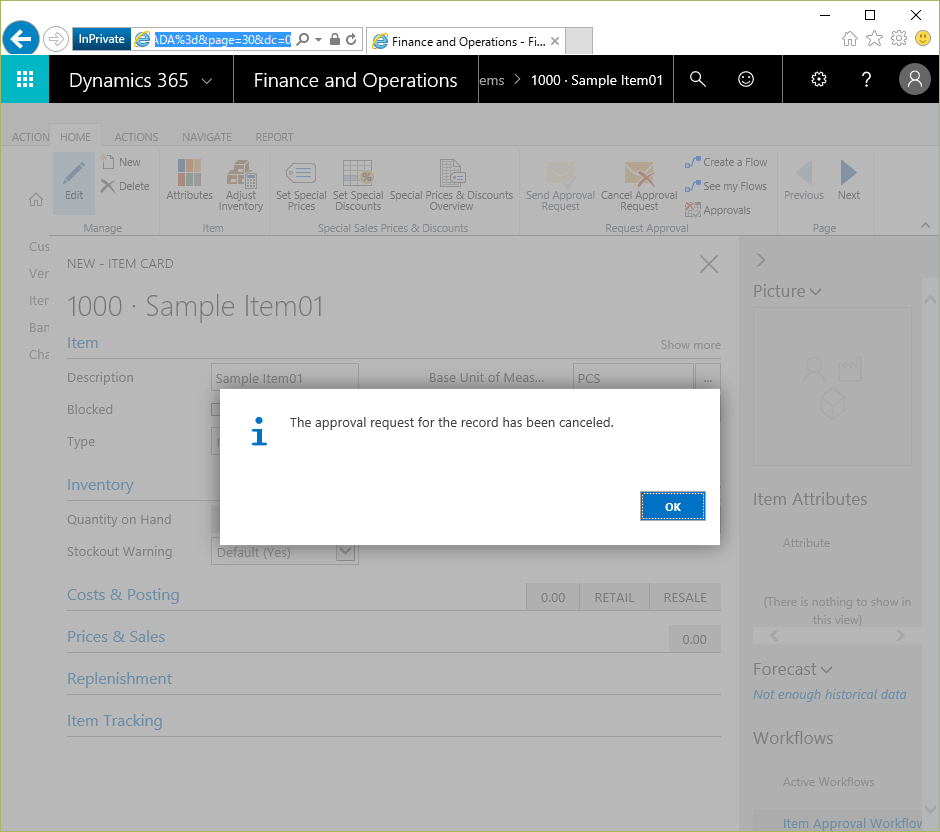
Task: Click Delete in the Manage group
Action: click(125, 186)
